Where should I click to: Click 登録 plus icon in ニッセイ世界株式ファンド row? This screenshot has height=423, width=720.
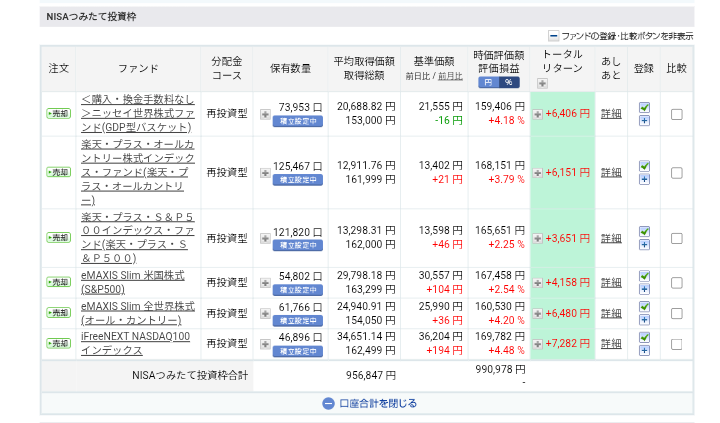pyautogui.click(x=644, y=121)
